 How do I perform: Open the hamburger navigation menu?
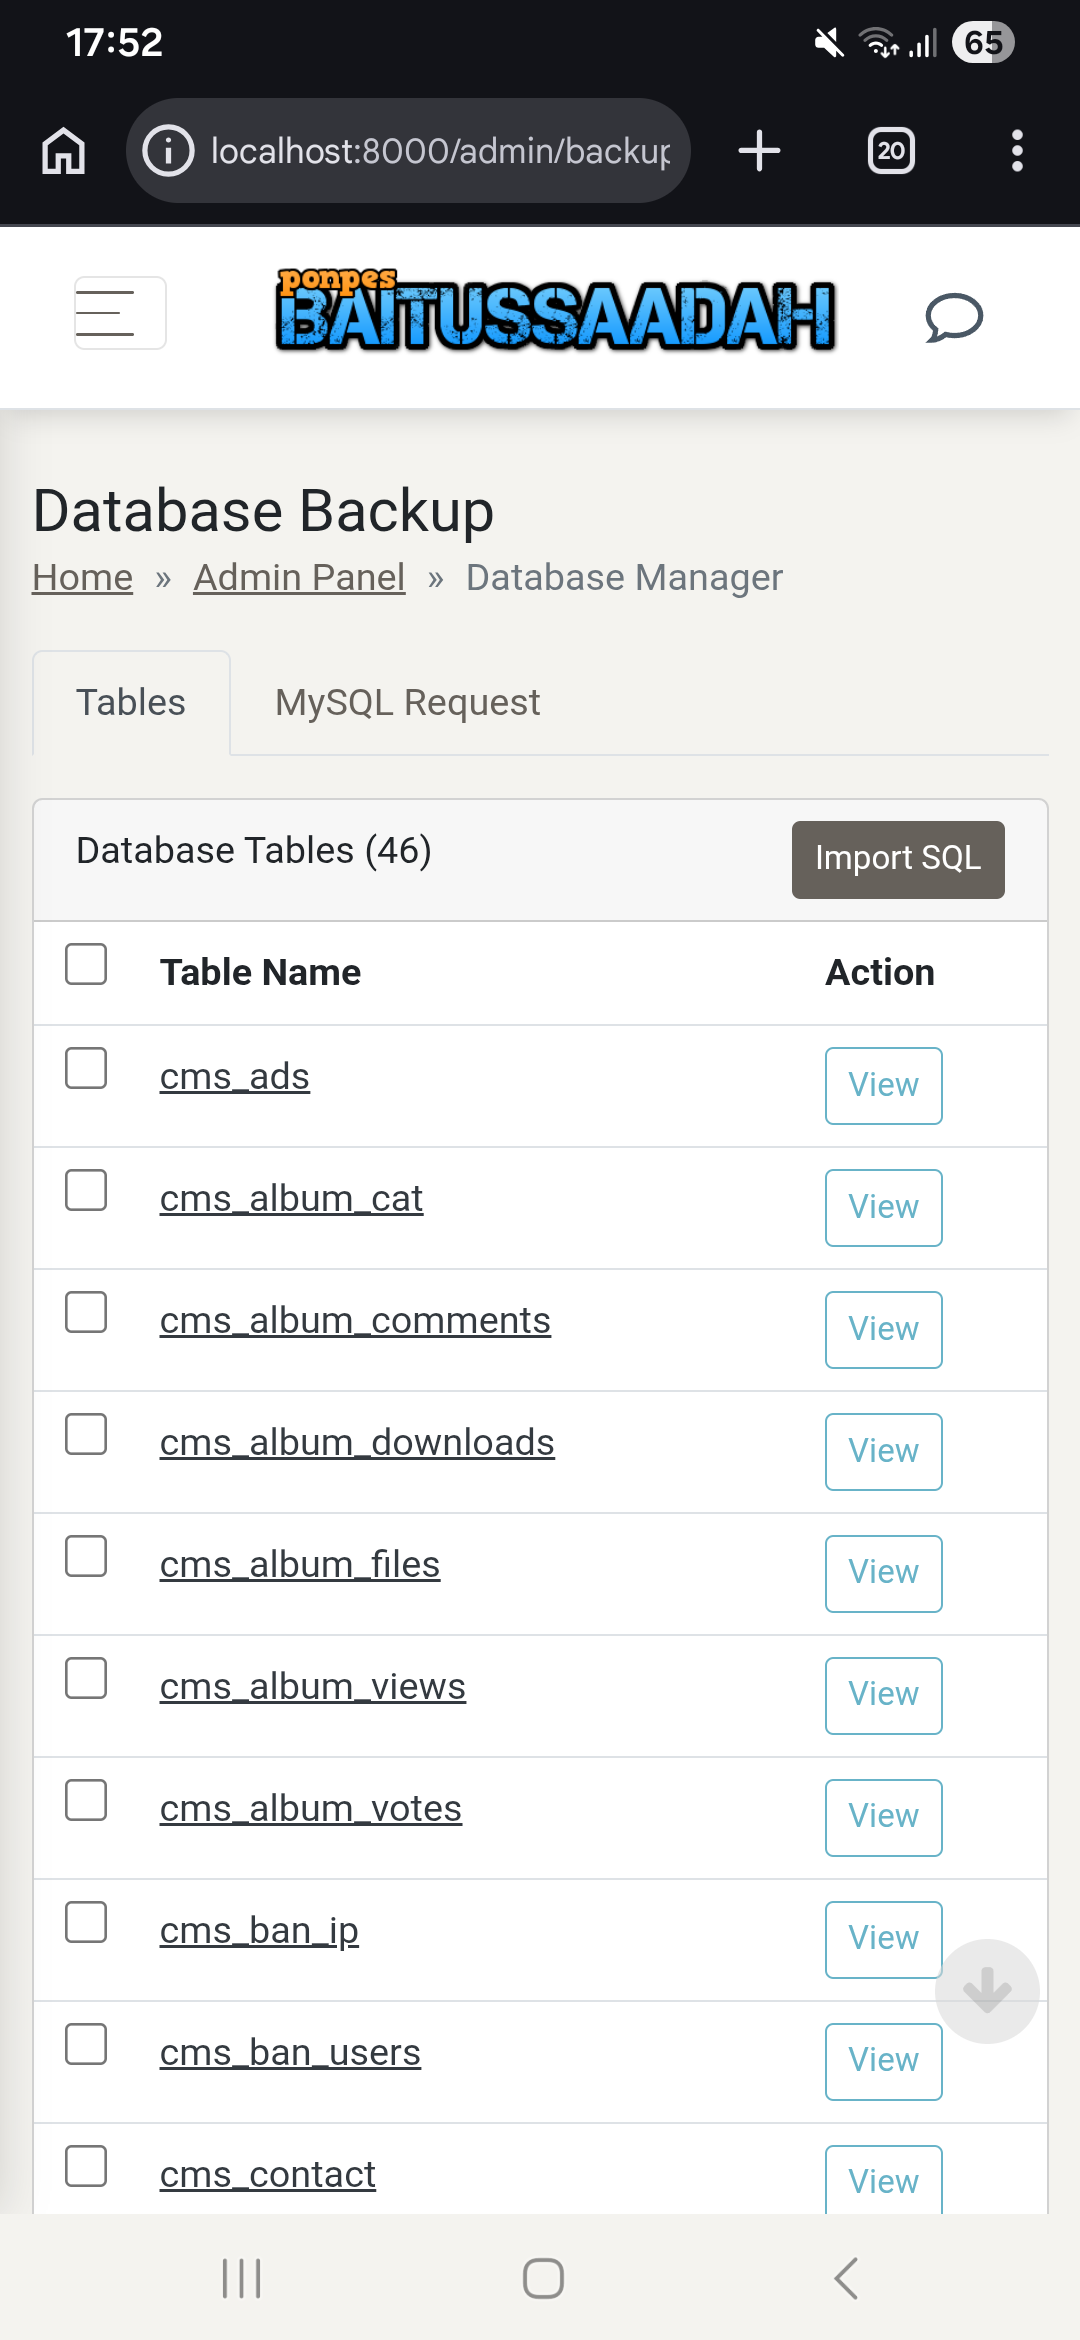click(120, 313)
